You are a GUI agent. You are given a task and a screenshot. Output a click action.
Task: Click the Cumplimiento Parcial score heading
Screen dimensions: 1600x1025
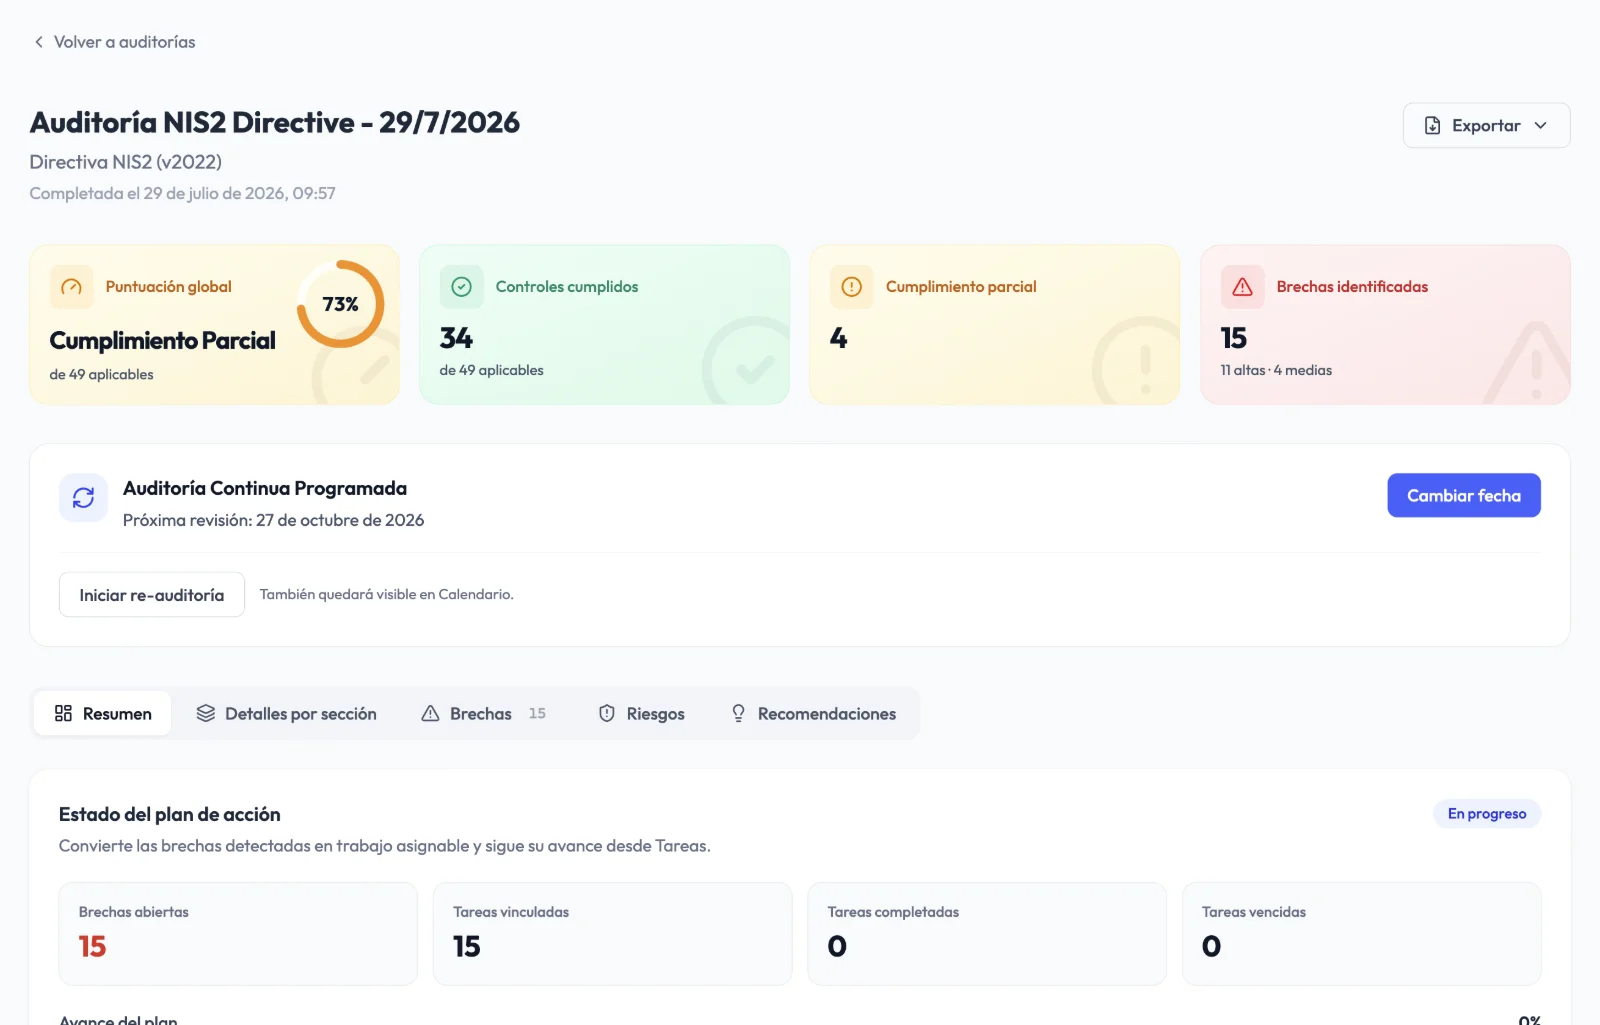[162, 341]
